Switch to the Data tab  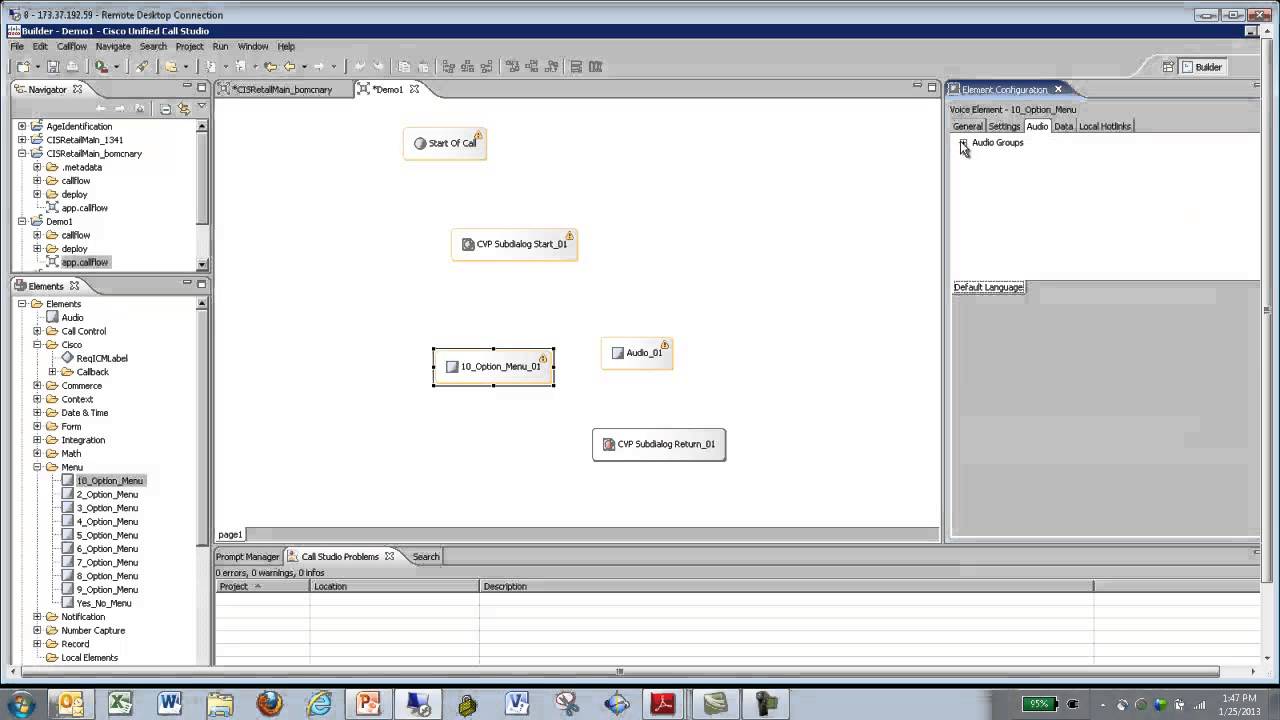(x=1063, y=126)
